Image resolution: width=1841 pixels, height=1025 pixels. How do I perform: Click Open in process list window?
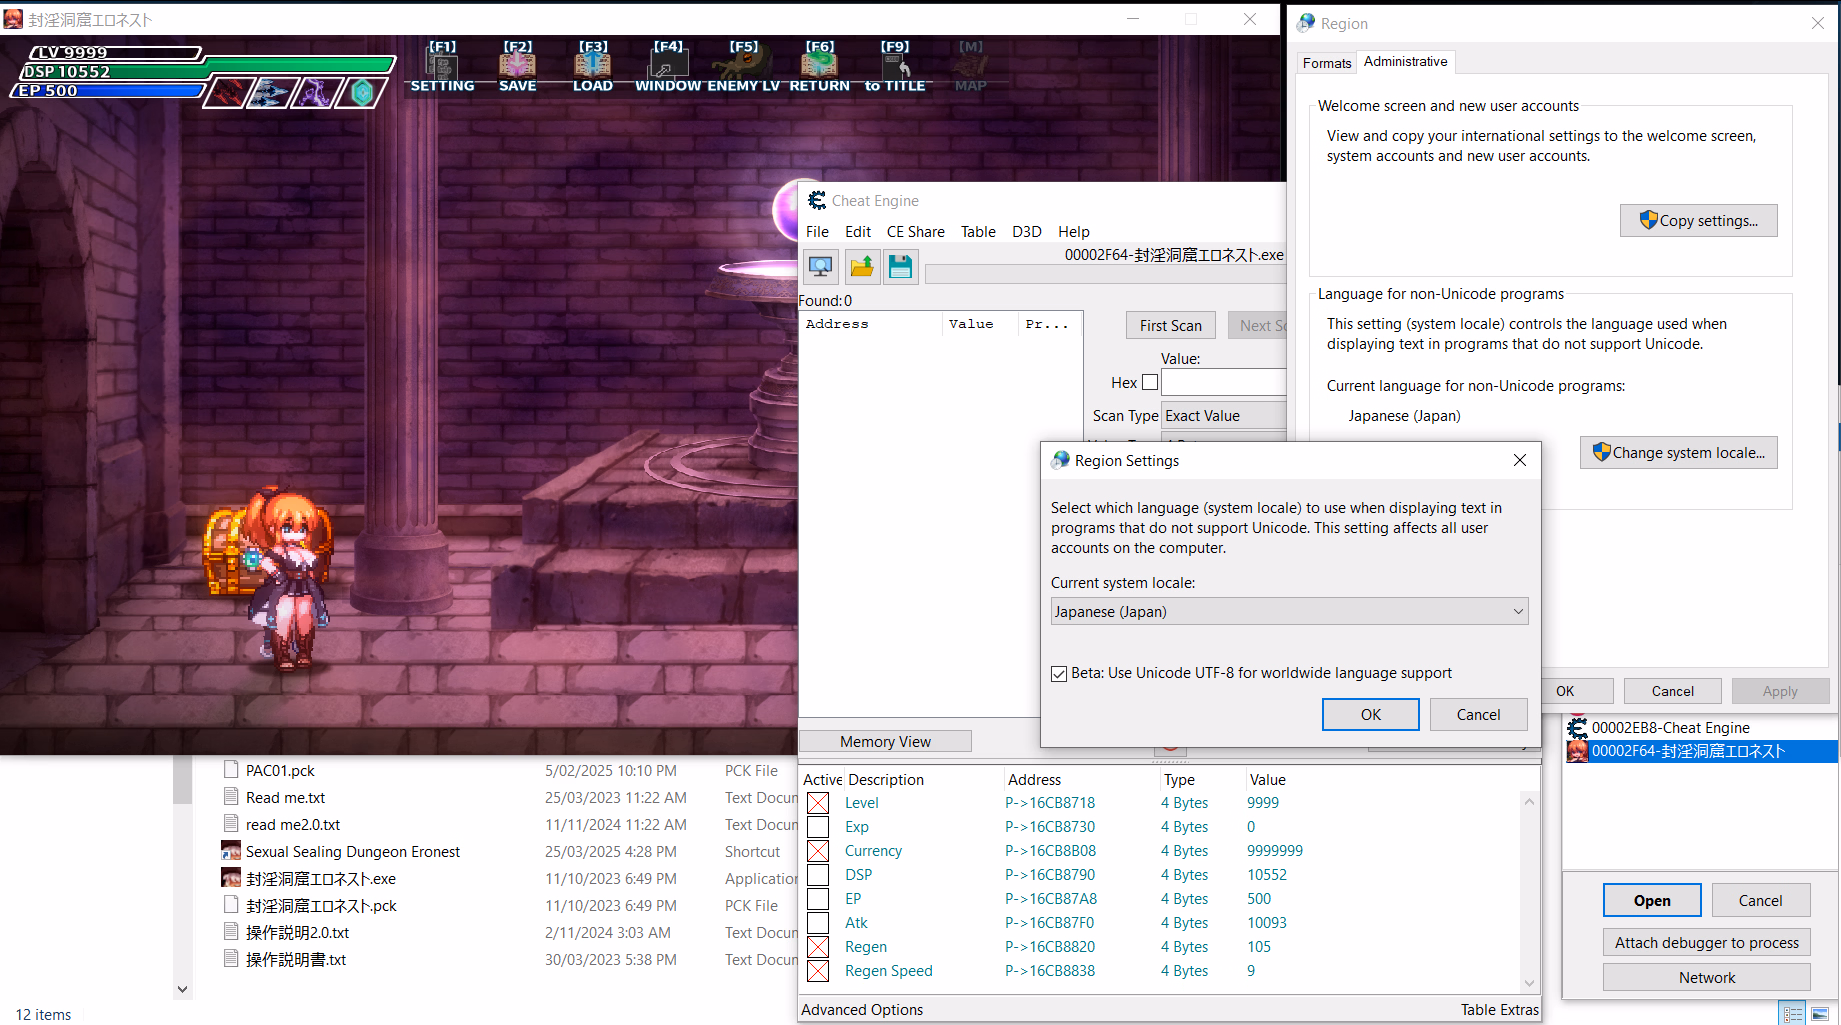[x=1651, y=900]
